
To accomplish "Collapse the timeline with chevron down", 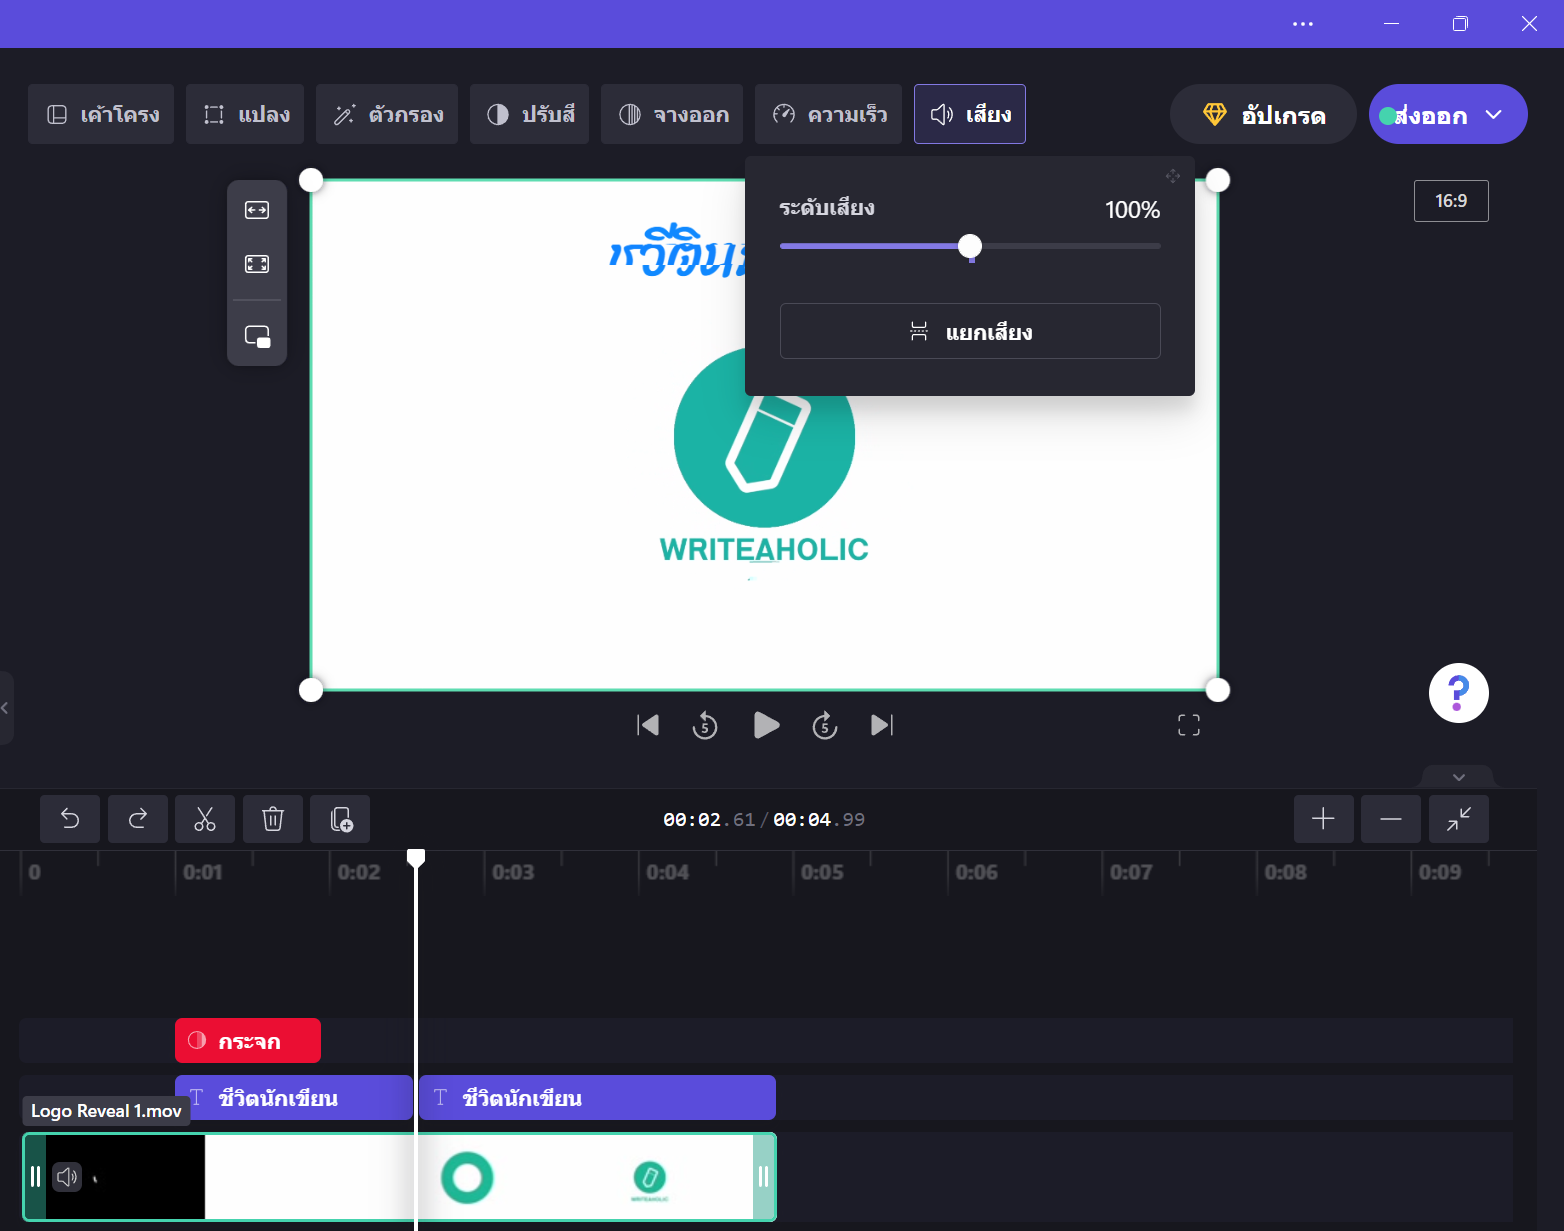I will click(1459, 777).
